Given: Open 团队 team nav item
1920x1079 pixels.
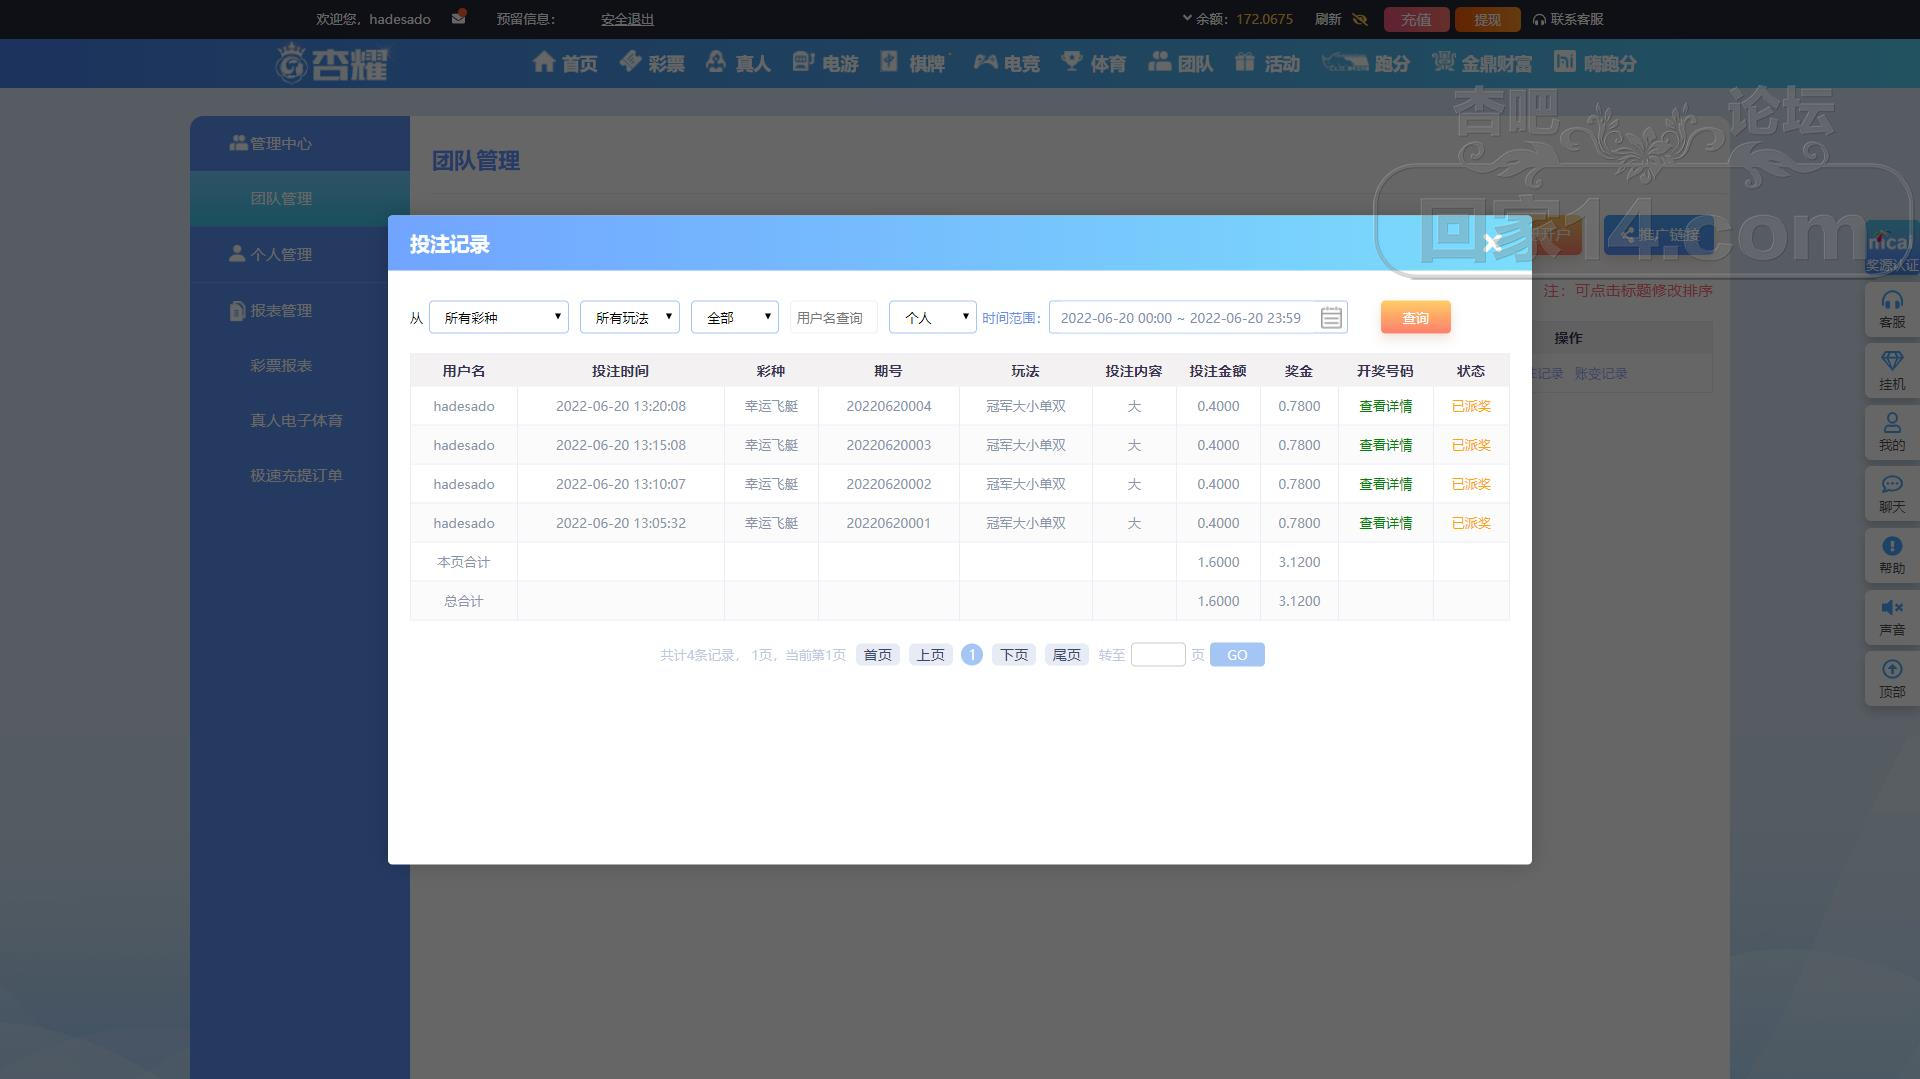Looking at the screenshot, I should point(1181,63).
